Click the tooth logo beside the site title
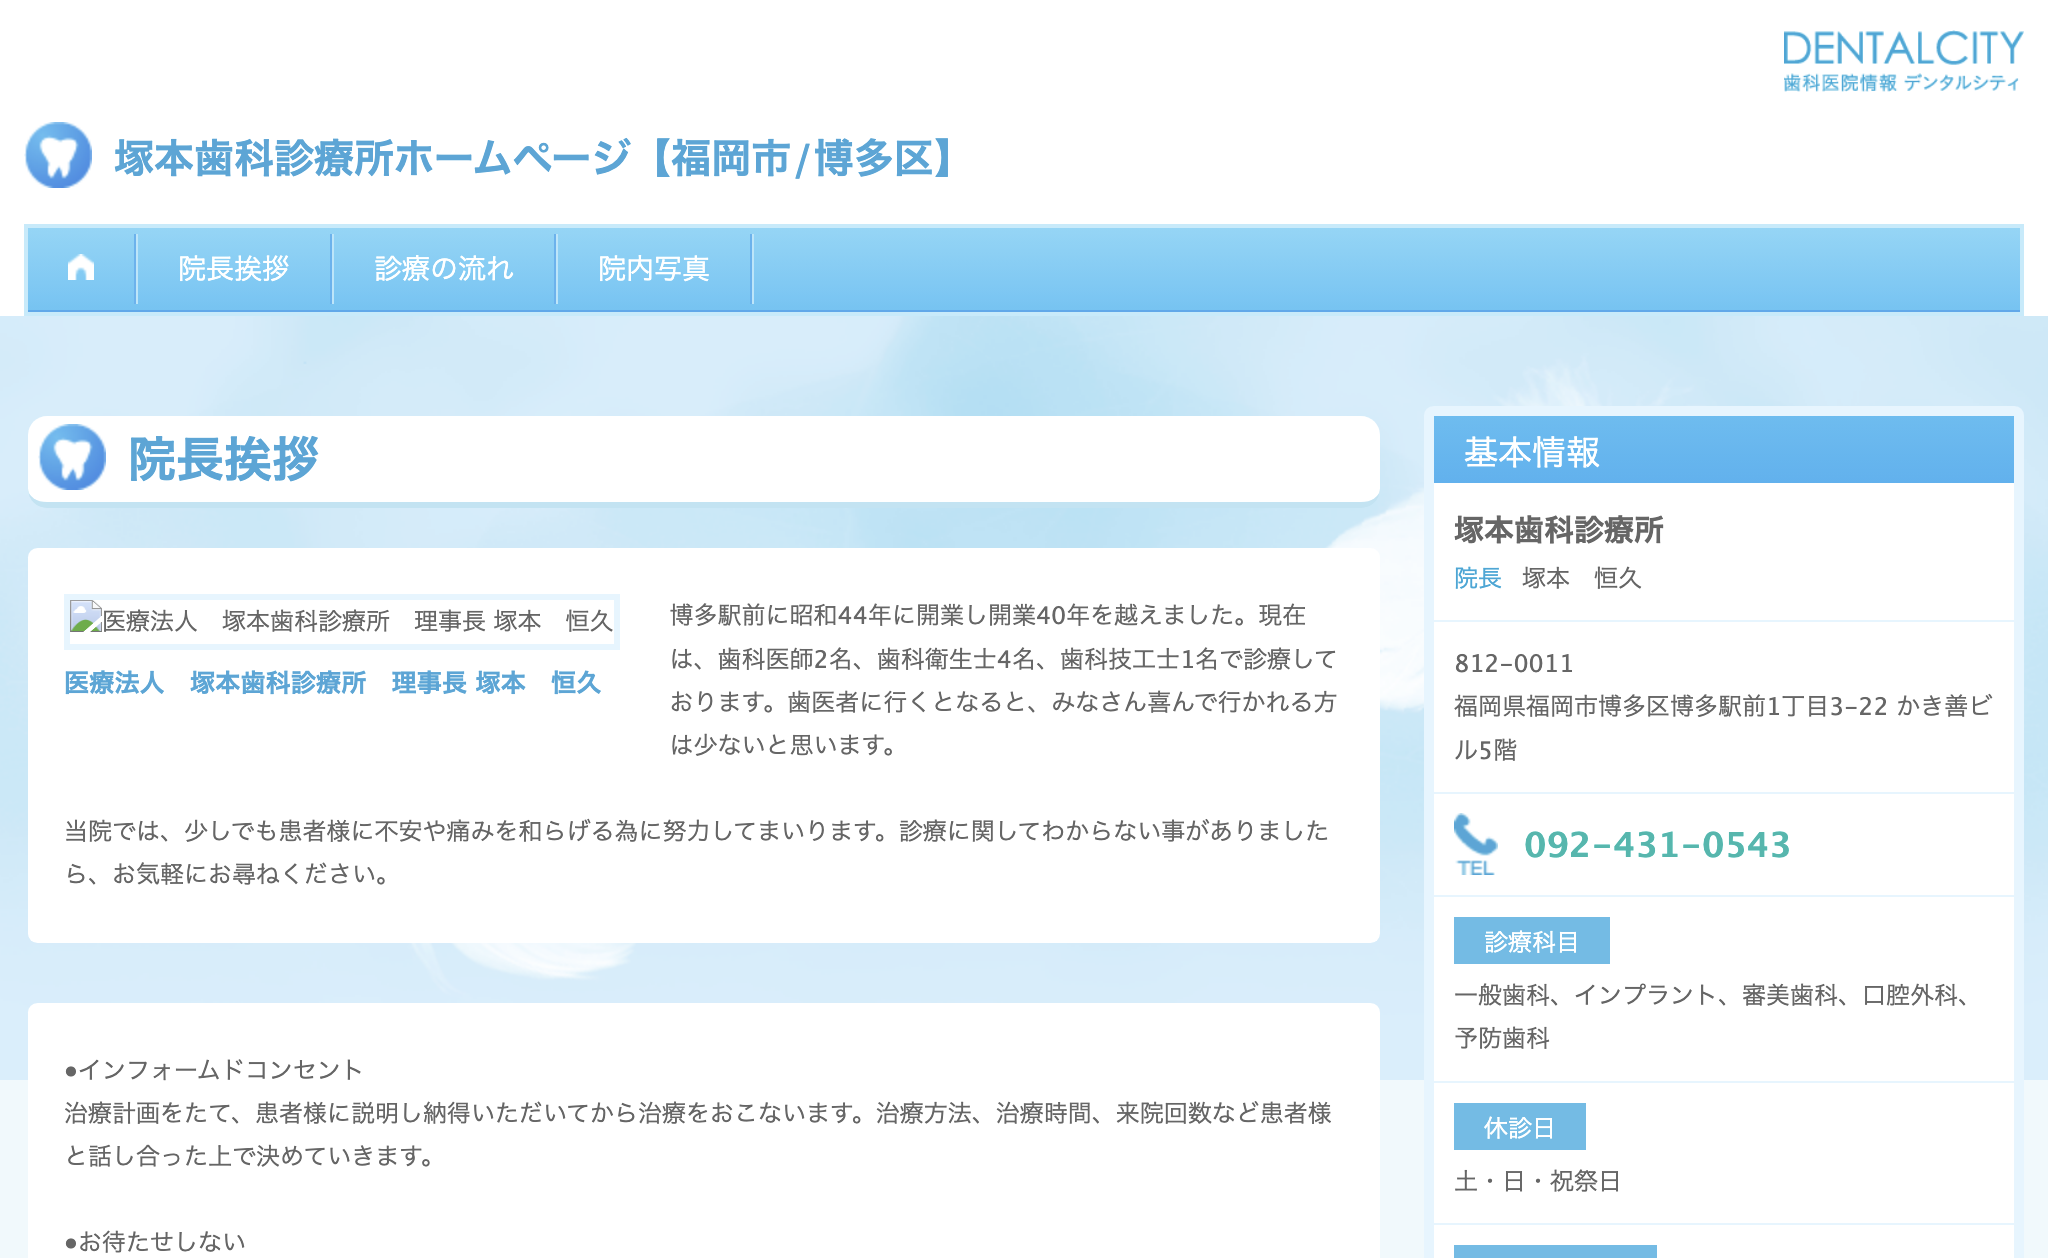This screenshot has width=2048, height=1258. pyautogui.click(x=59, y=156)
